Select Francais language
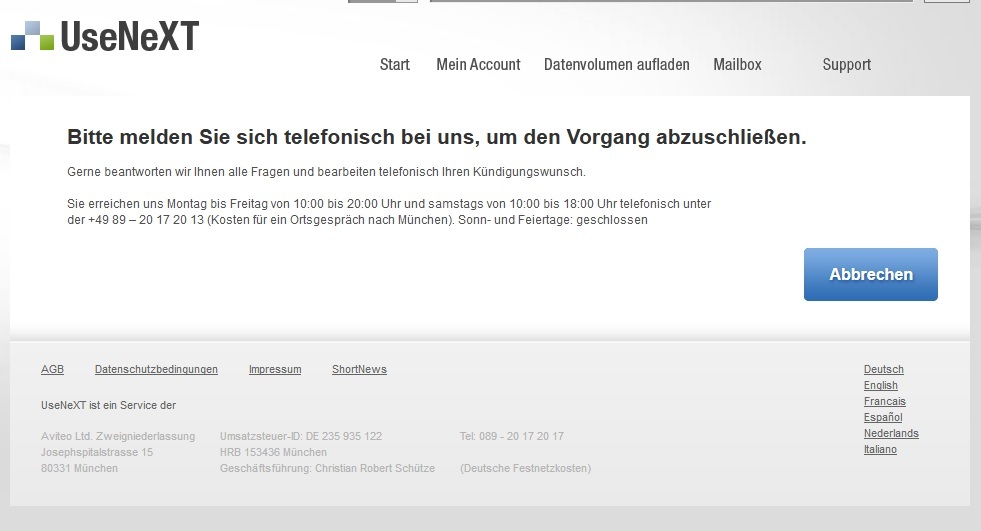Viewport: 981px width, 531px height. pos(884,401)
